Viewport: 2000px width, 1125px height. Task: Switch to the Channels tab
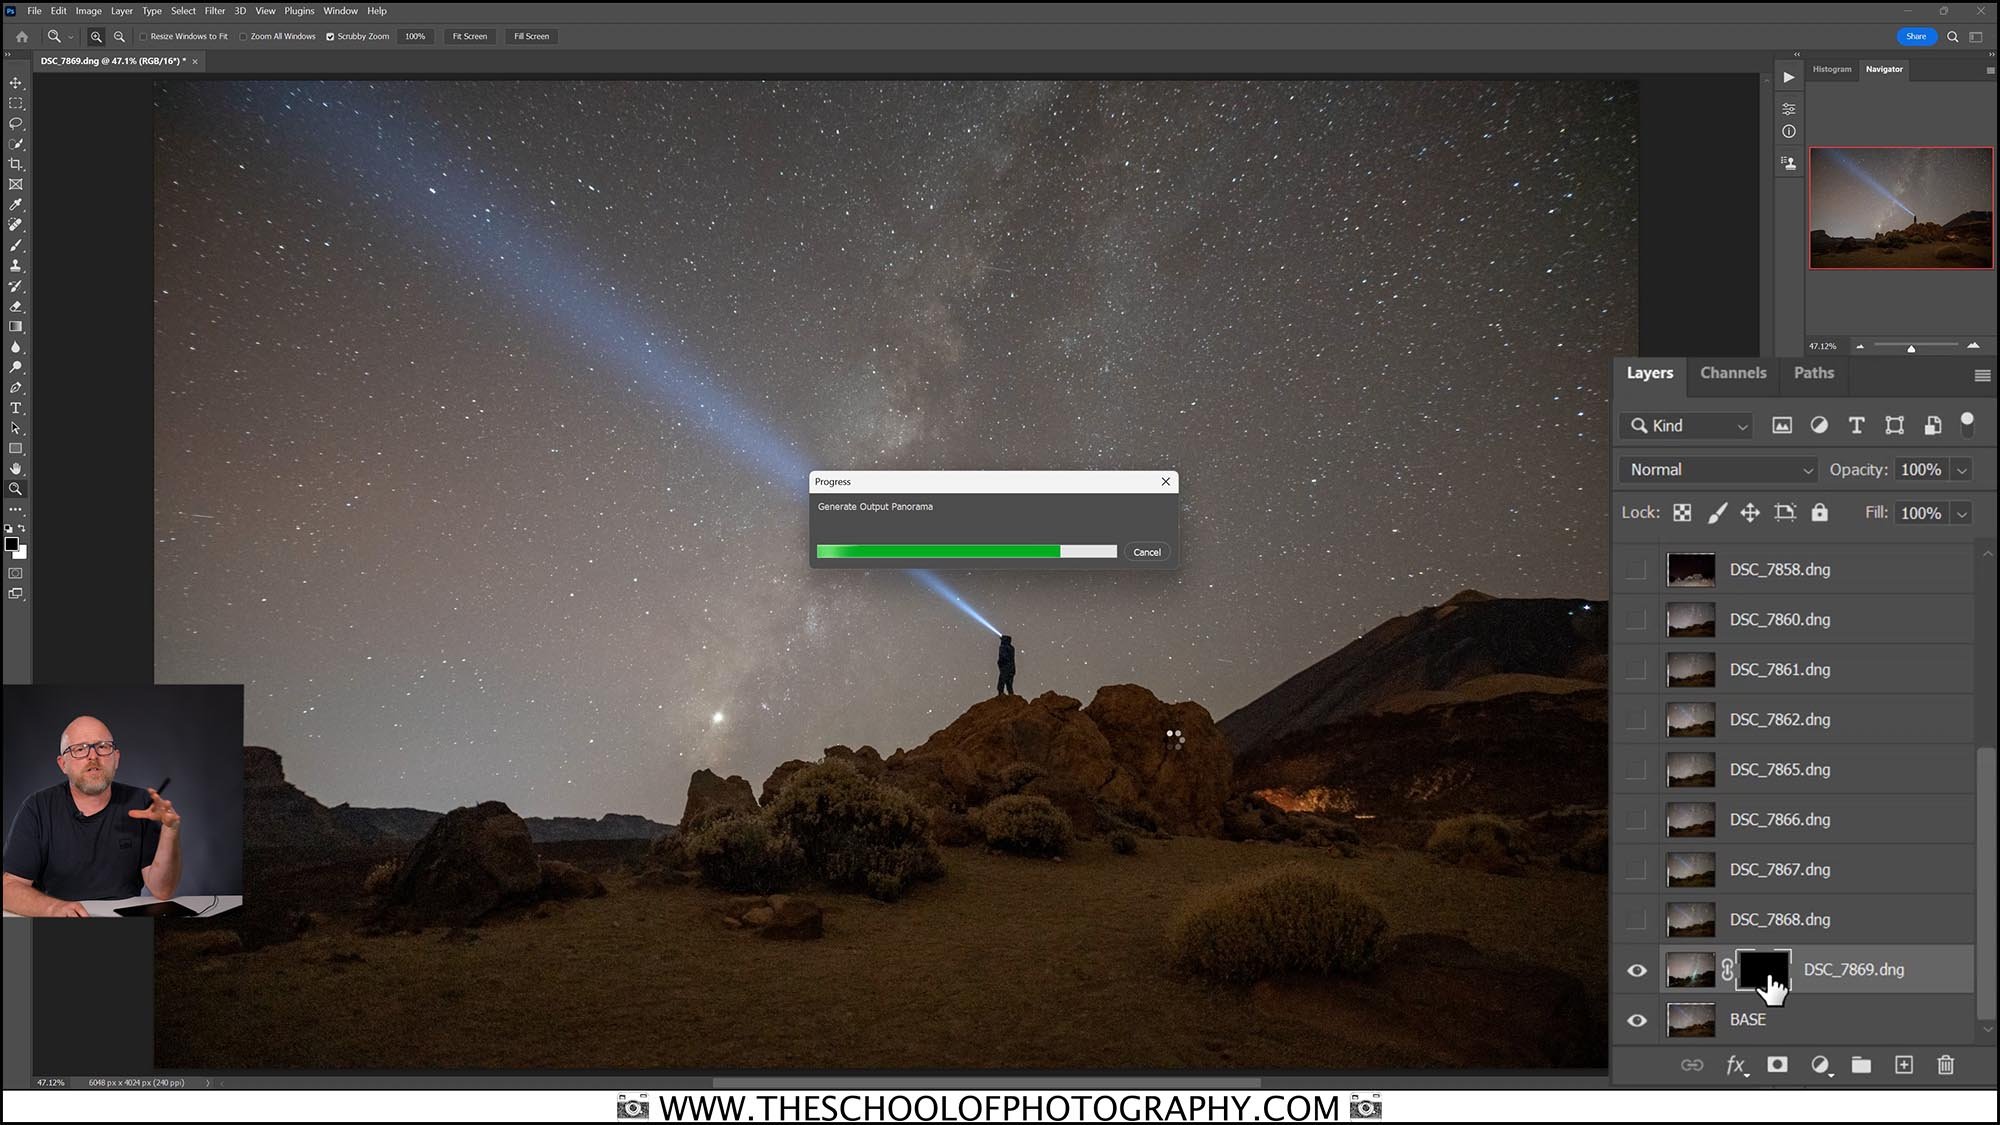pos(1733,373)
